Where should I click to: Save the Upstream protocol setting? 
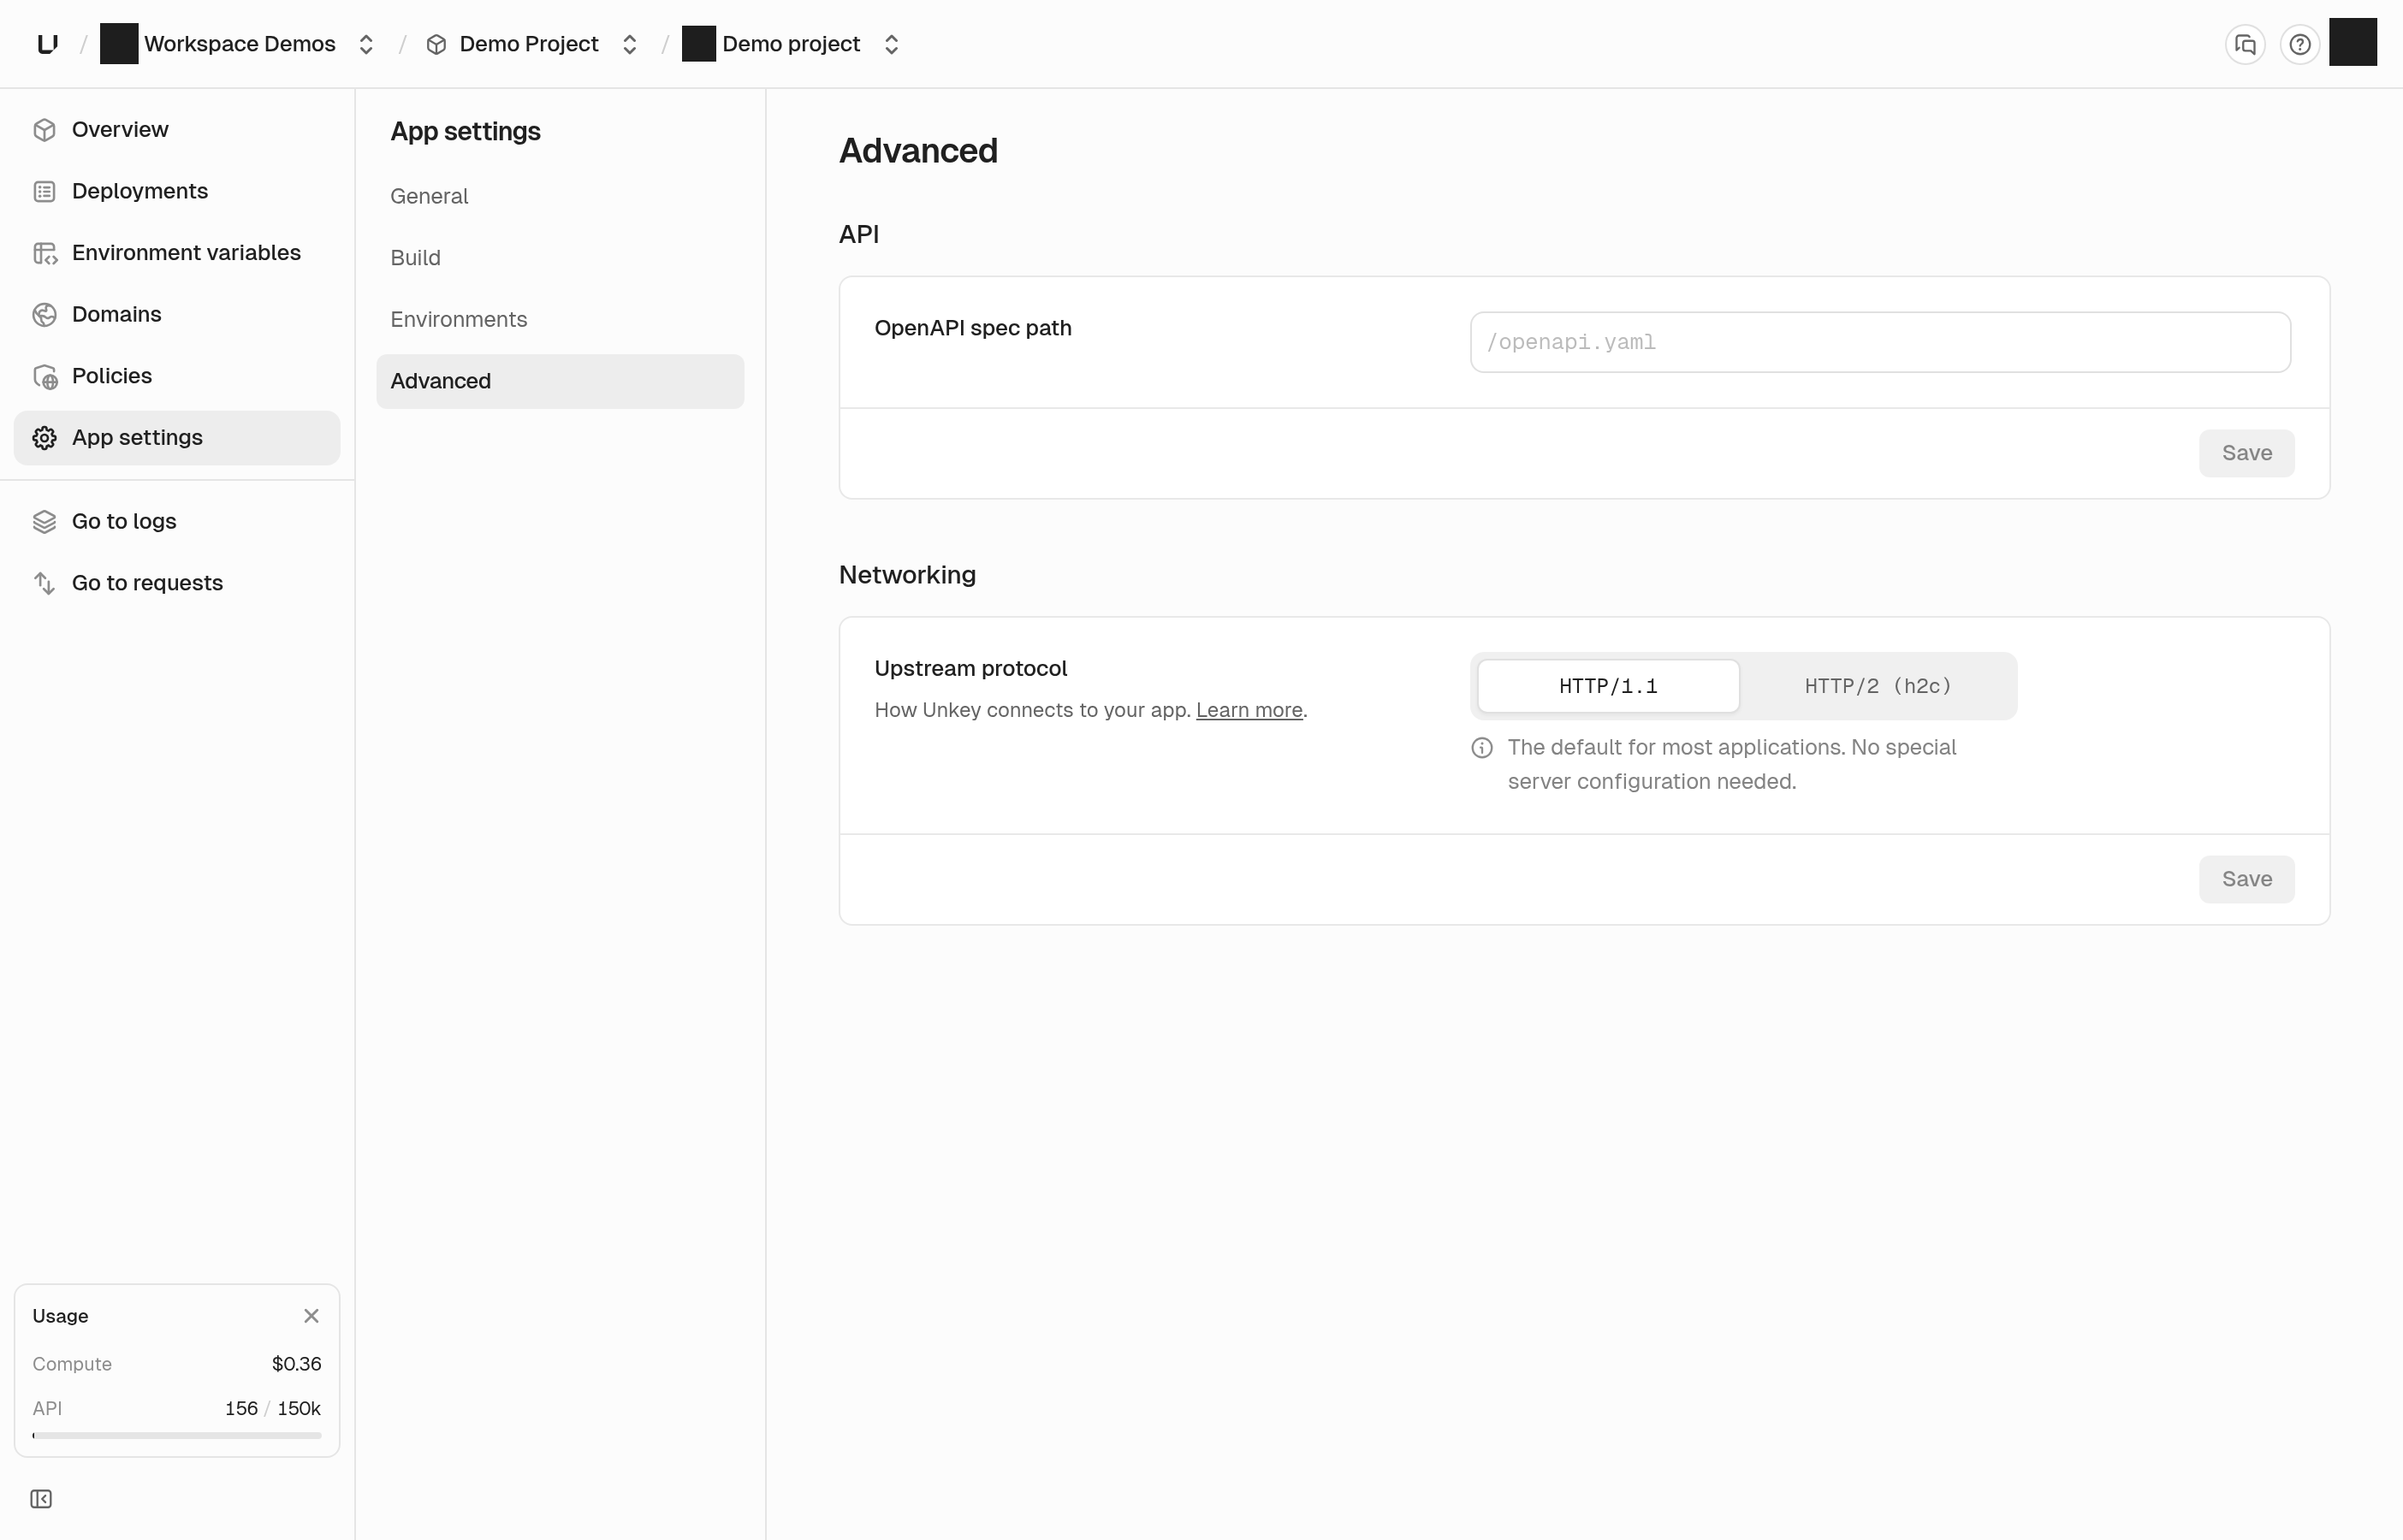2246,879
